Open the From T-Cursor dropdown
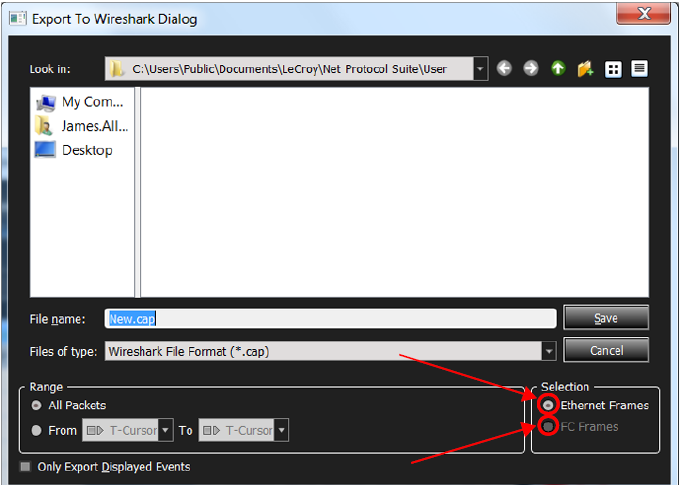The width and height of the screenshot is (679, 485). pyautogui.click(x=165, y=430)
